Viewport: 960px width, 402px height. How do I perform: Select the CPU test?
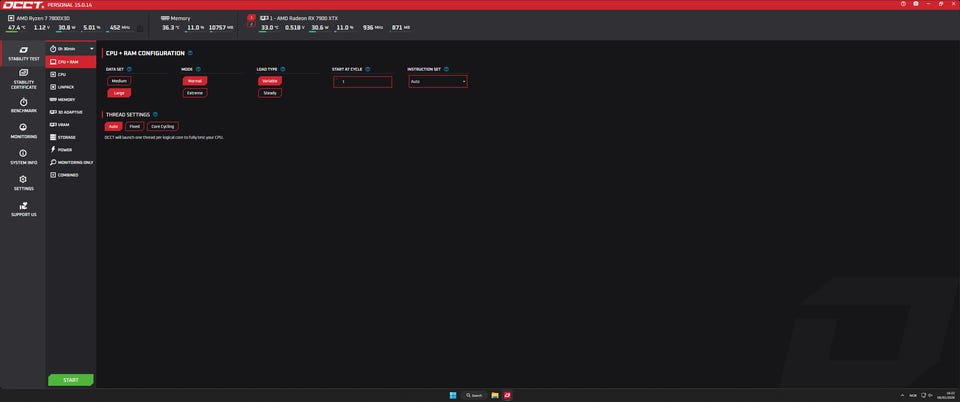coord(71,74)
